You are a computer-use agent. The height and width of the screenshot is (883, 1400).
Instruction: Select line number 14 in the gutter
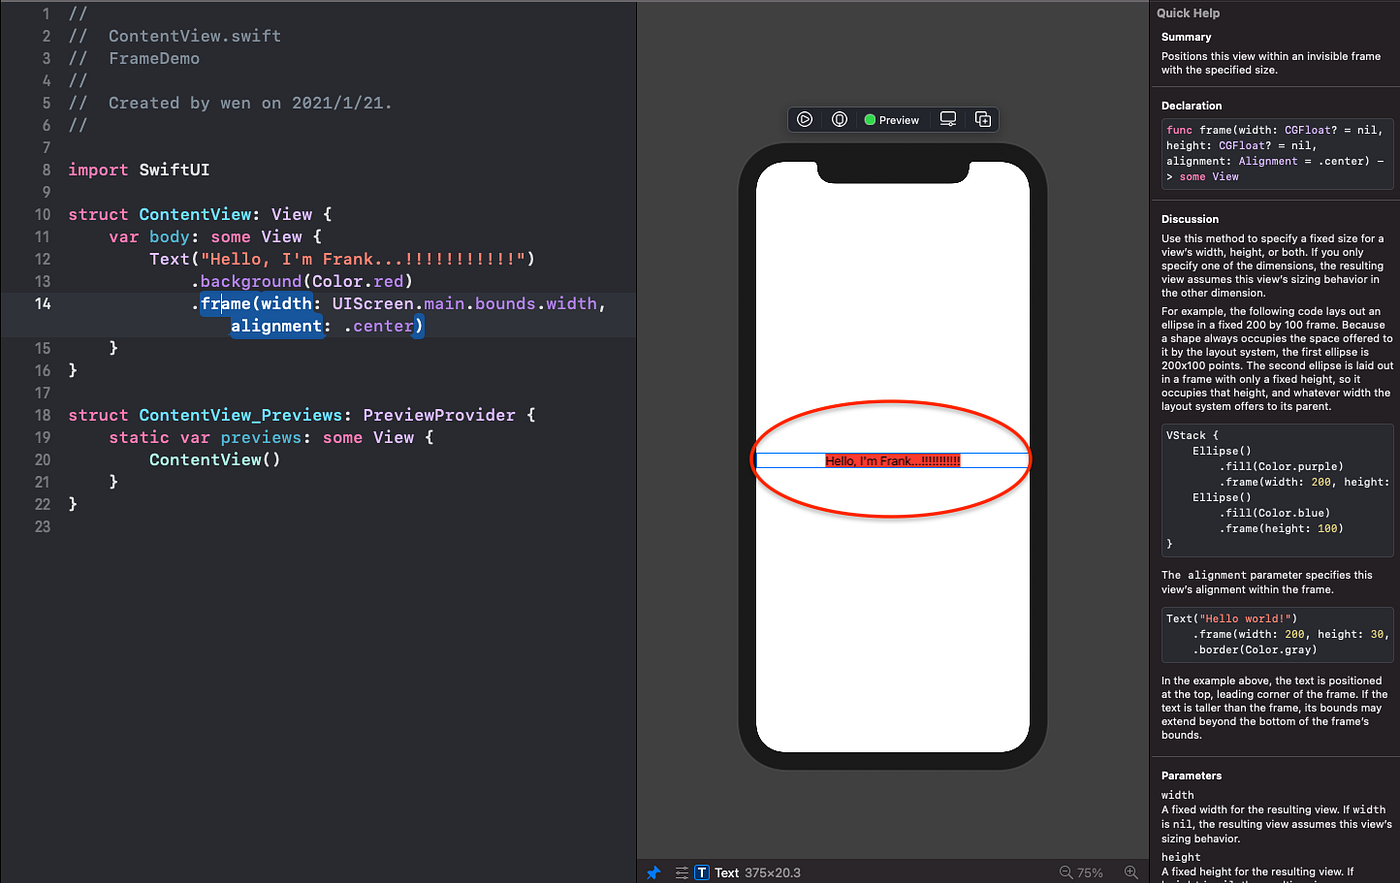[x=42, y=303]
